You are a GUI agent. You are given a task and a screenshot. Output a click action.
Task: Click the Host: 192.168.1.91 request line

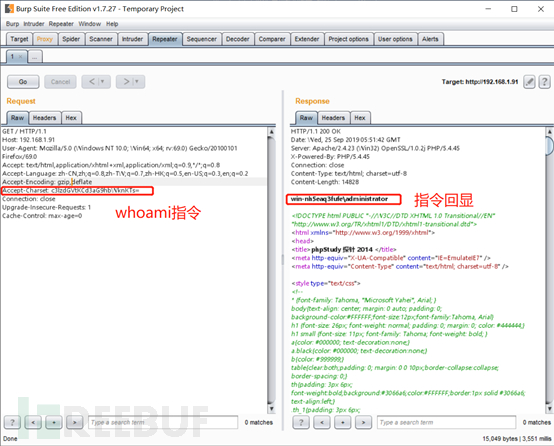(29, 140)
